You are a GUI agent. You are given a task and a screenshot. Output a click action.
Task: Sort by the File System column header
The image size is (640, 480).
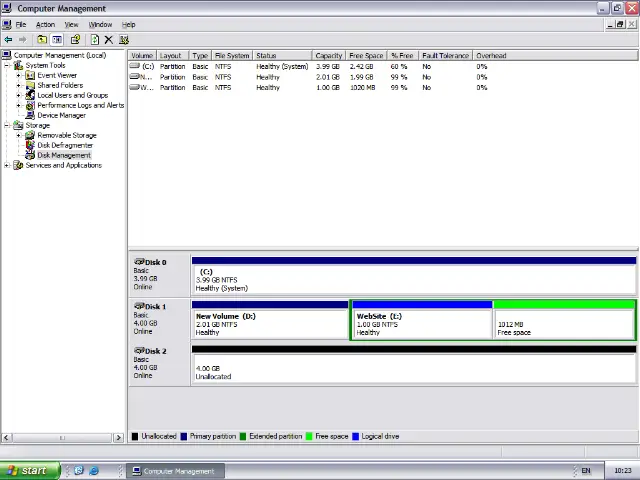232,56
